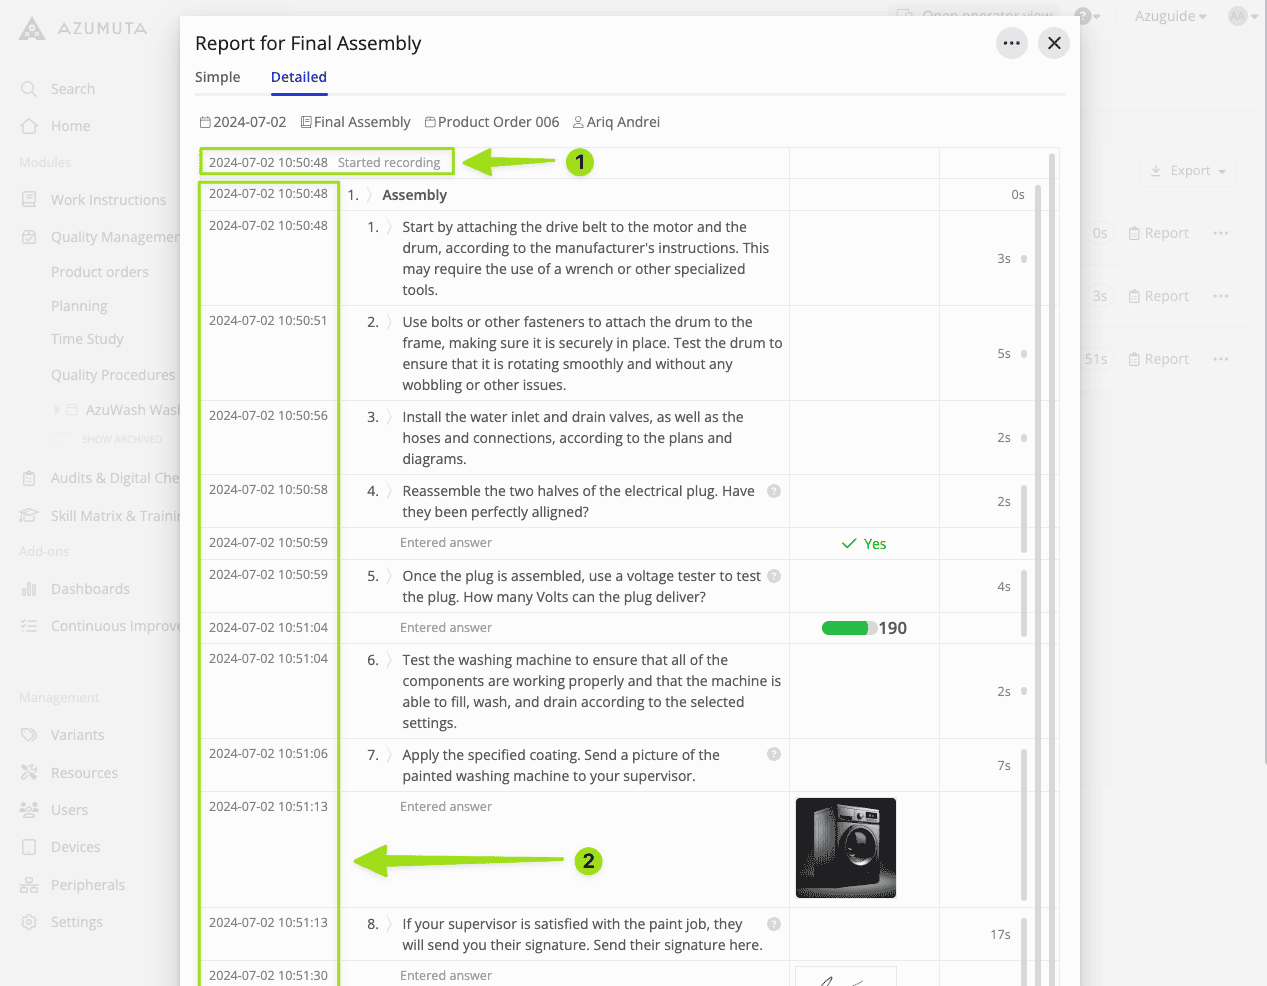Open the Export dropdown
This screenshot has width=1267, height=986.
[1187, 171]
